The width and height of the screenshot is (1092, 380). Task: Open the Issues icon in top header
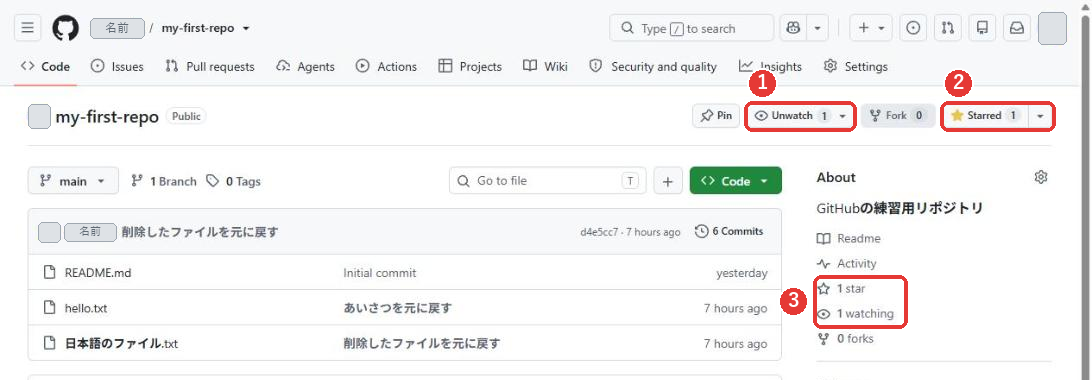coord(913,29)
